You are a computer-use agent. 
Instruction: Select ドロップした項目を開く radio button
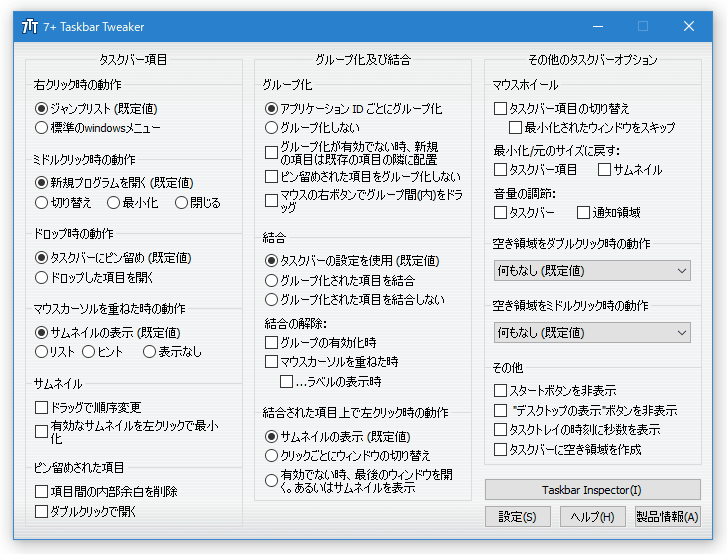(x=41, y=278)
